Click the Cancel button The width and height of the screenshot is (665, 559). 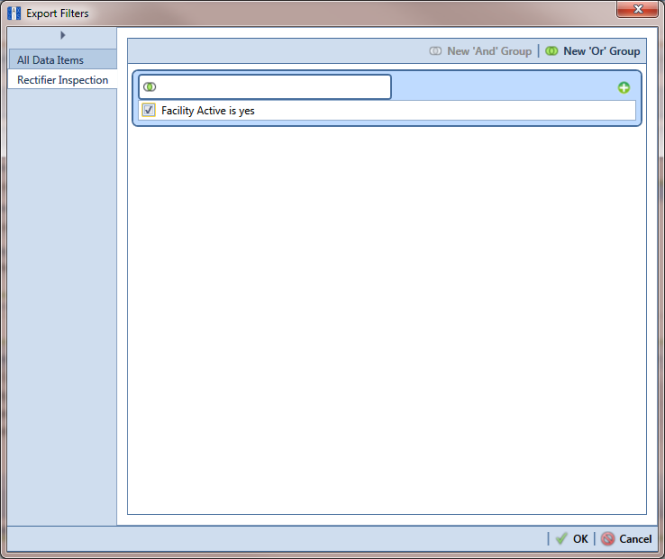(626, 539)
